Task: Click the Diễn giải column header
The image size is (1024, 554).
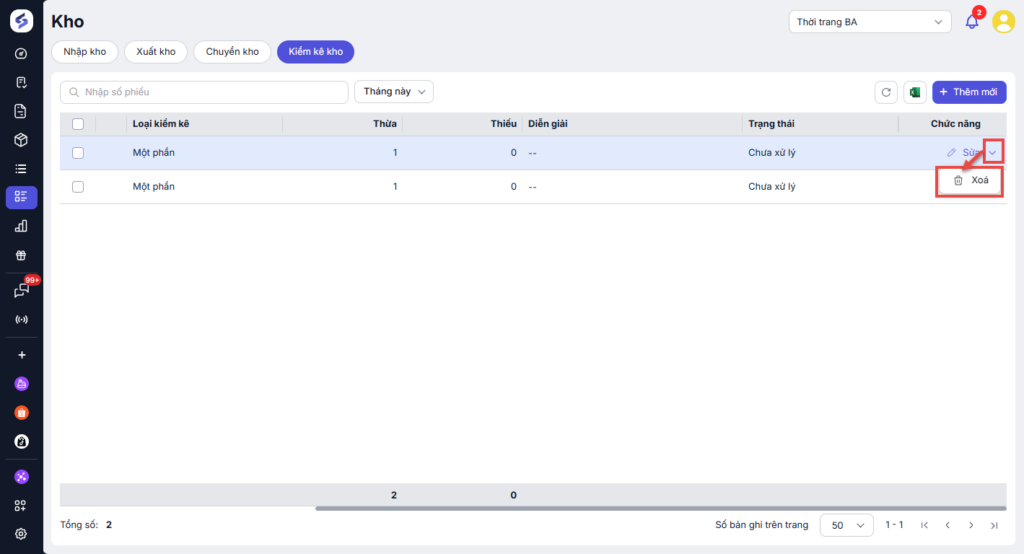Action: point(548,123)
